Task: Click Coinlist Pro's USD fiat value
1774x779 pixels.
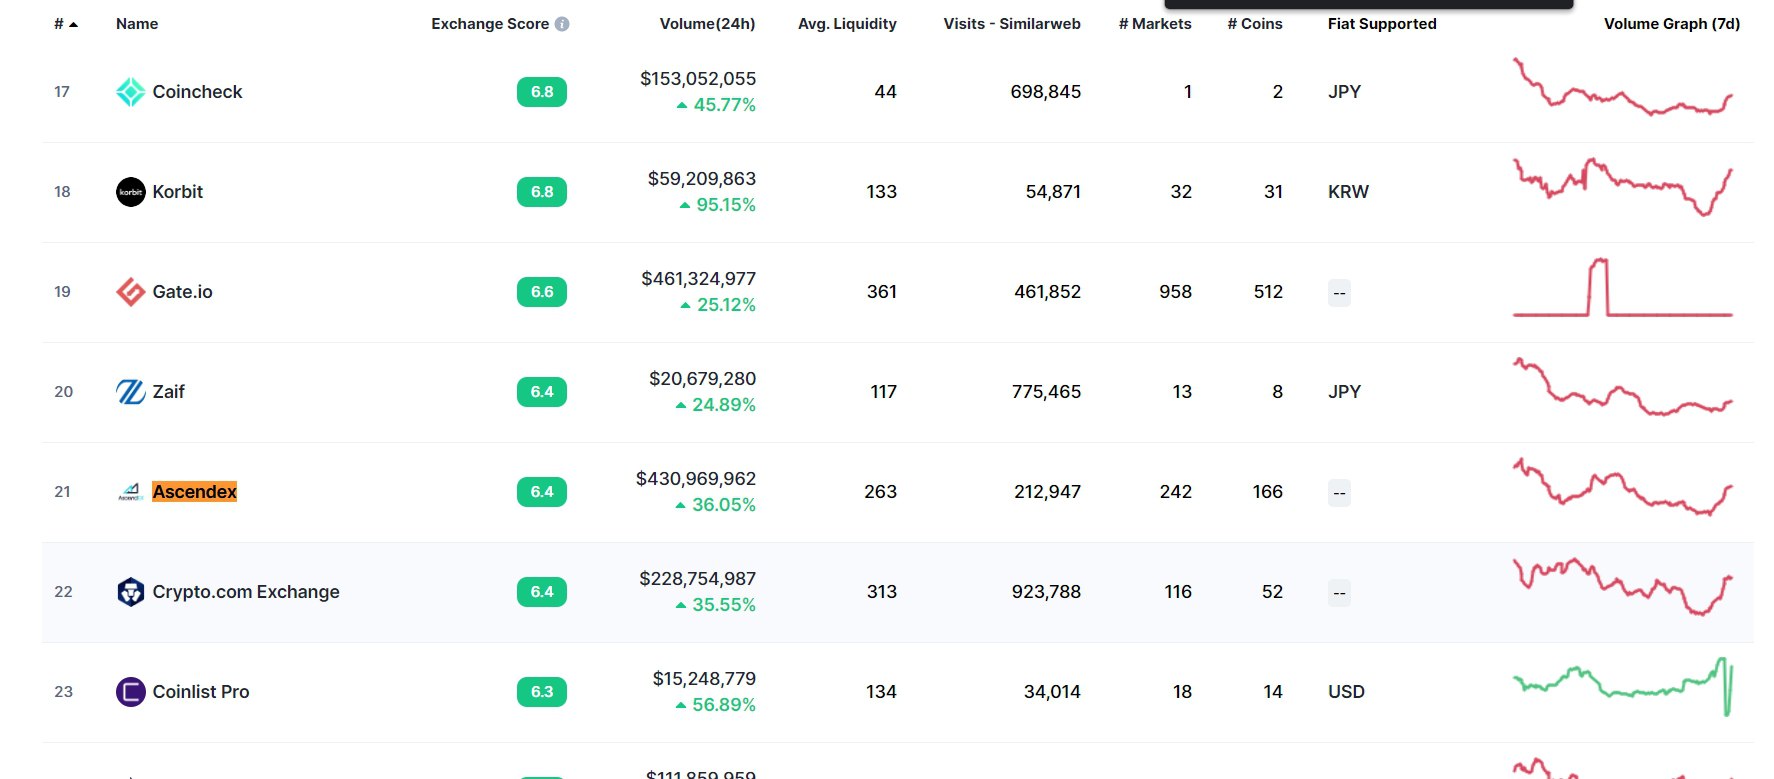Action: point(1346,692)
